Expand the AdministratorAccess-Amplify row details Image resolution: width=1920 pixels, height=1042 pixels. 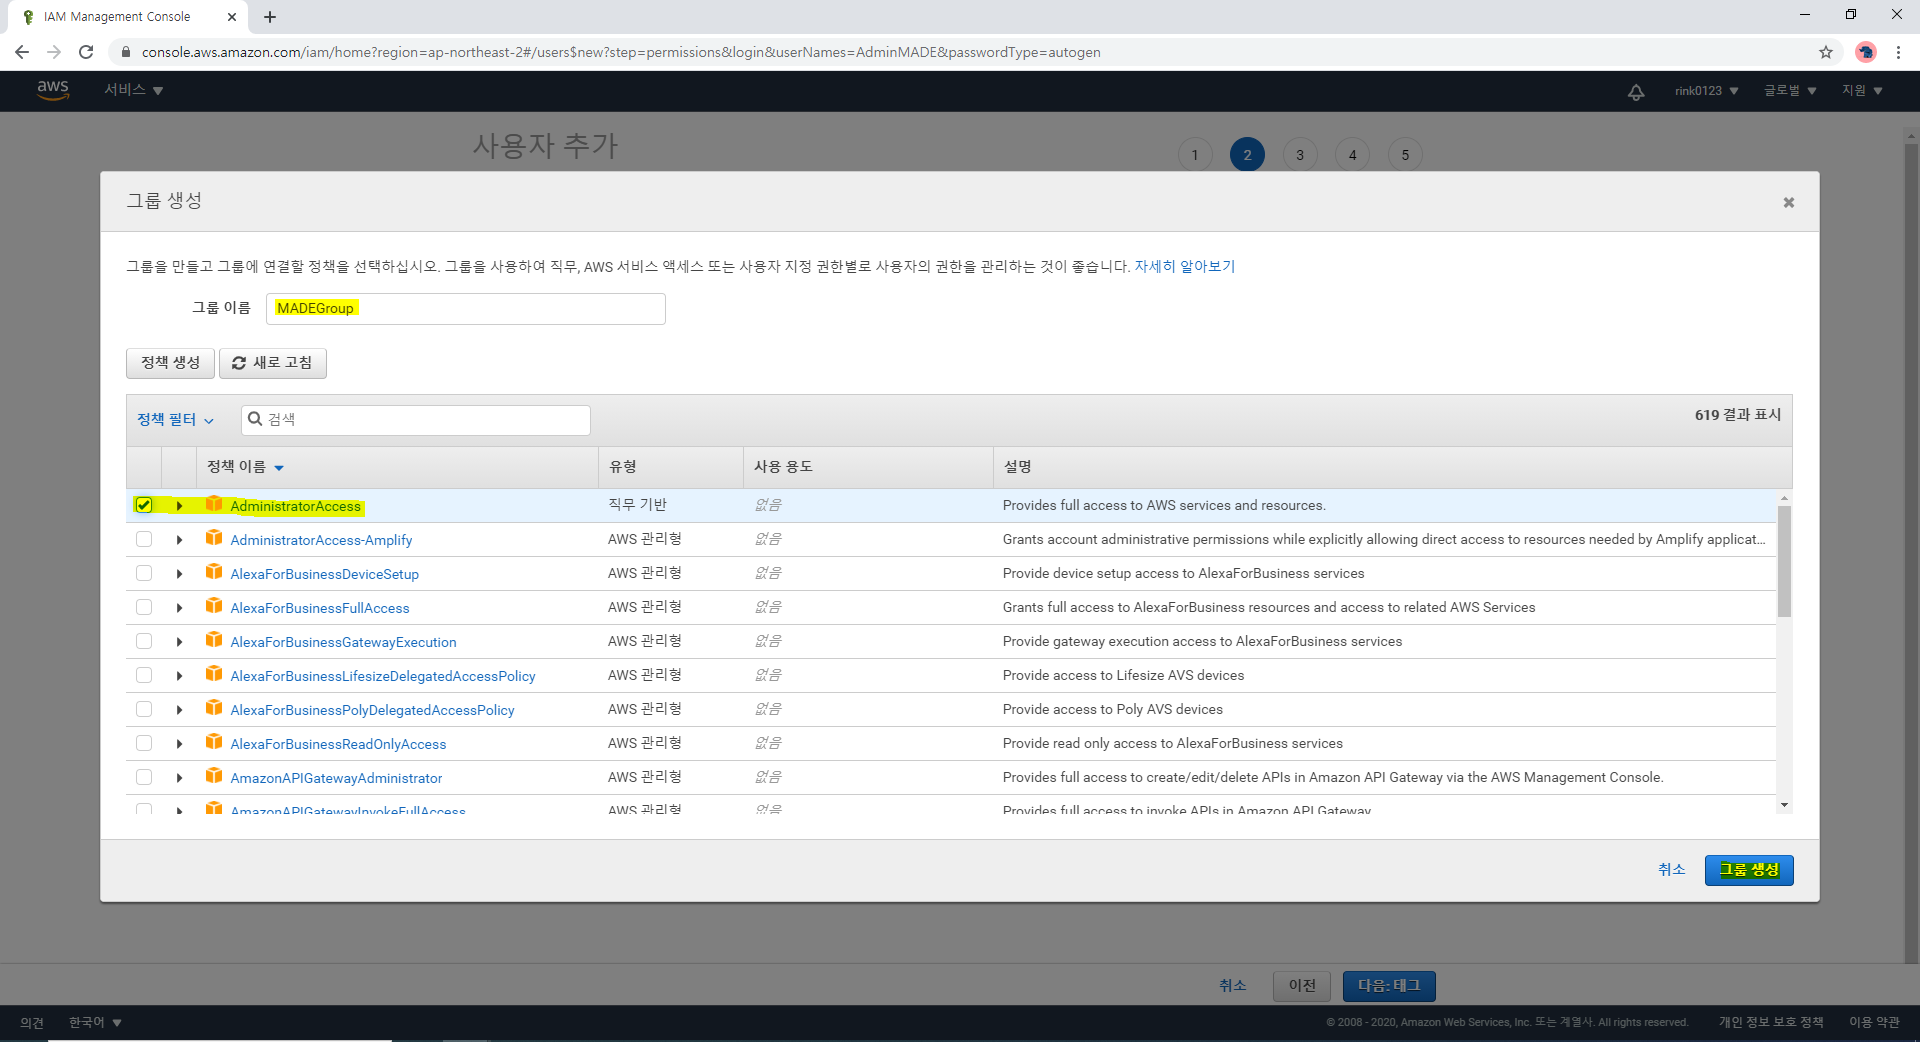(x=179, y=540)
